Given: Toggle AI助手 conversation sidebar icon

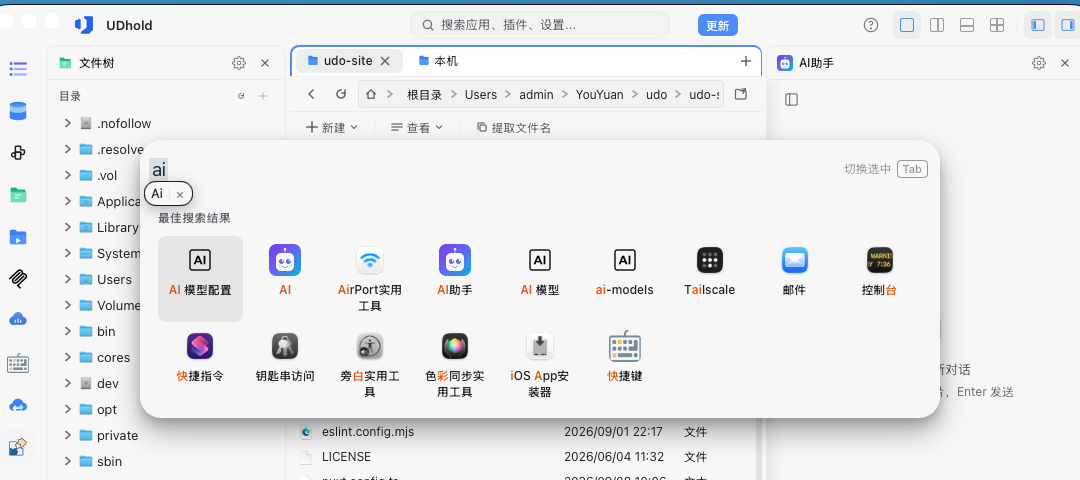Looking at the screenshot, I should [x=791, y=100].
